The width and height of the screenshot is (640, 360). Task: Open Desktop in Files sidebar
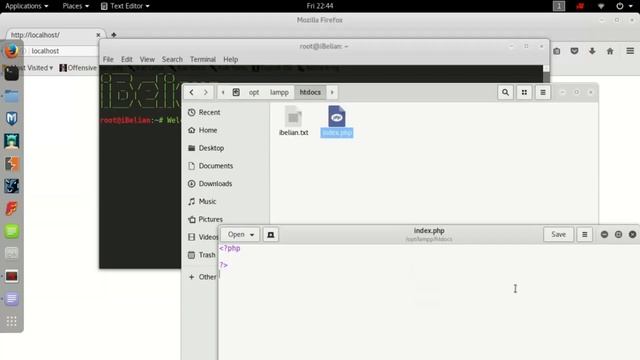click(225, 148)
